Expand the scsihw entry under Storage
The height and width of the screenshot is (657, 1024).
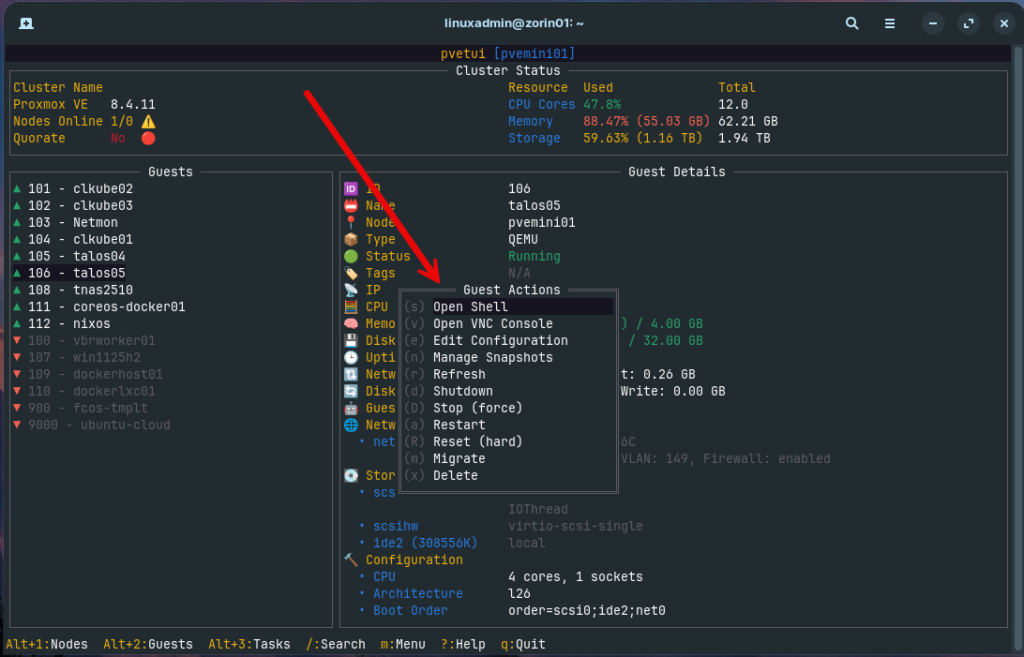coord(395,526)
